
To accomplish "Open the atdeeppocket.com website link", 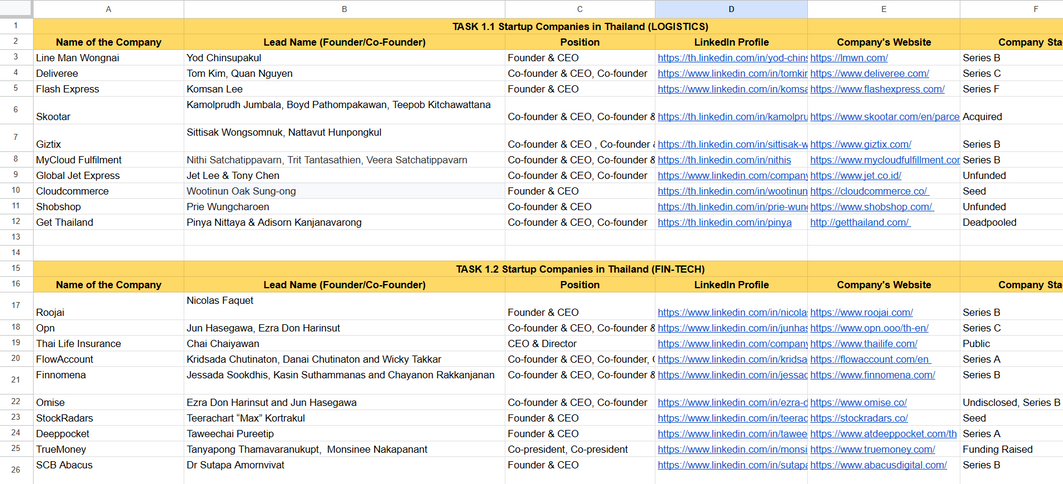I will tap(883, 434).
